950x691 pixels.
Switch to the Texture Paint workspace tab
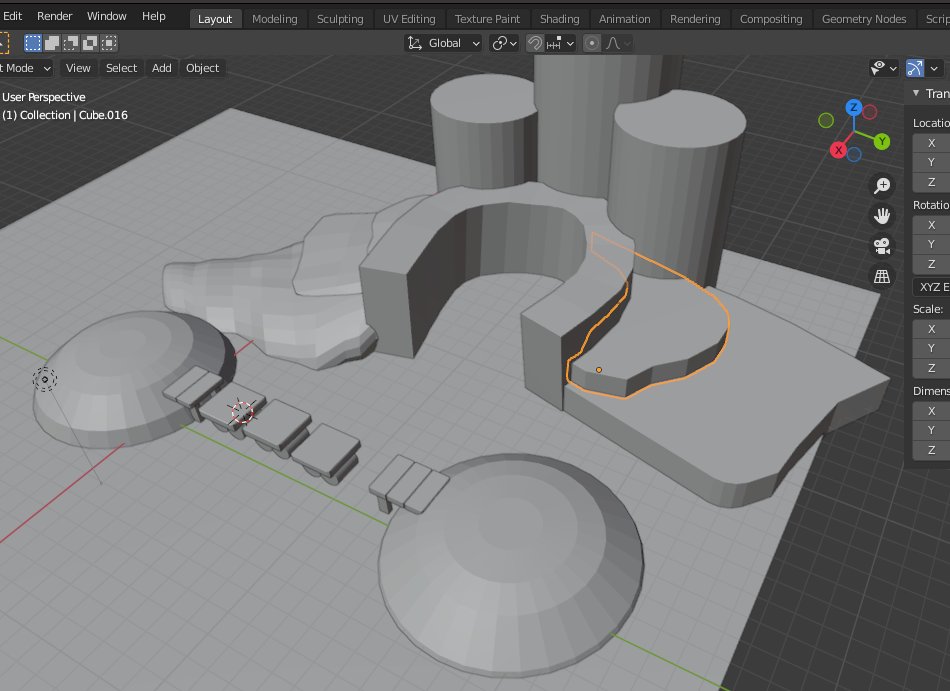pos(487,19)
